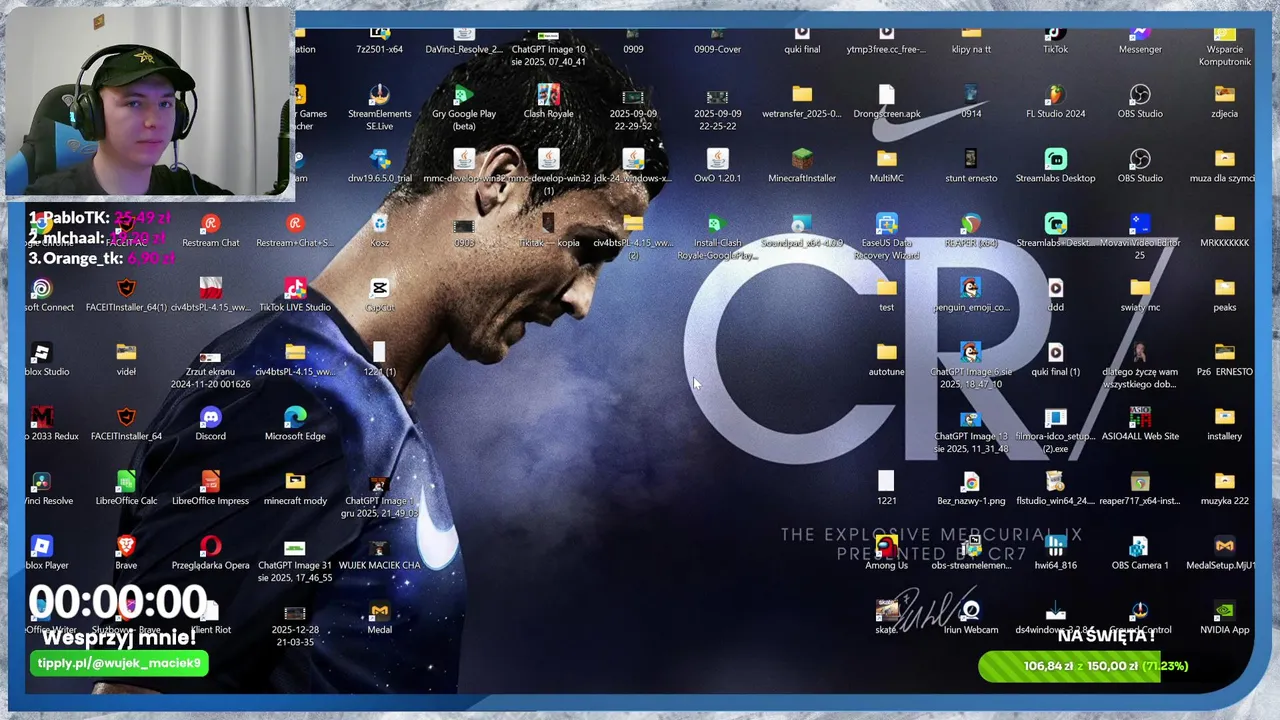The height and width of the screenshot is (720, 1280).
Task: Open the swiaty mc folder
Action: [1140, 294]
